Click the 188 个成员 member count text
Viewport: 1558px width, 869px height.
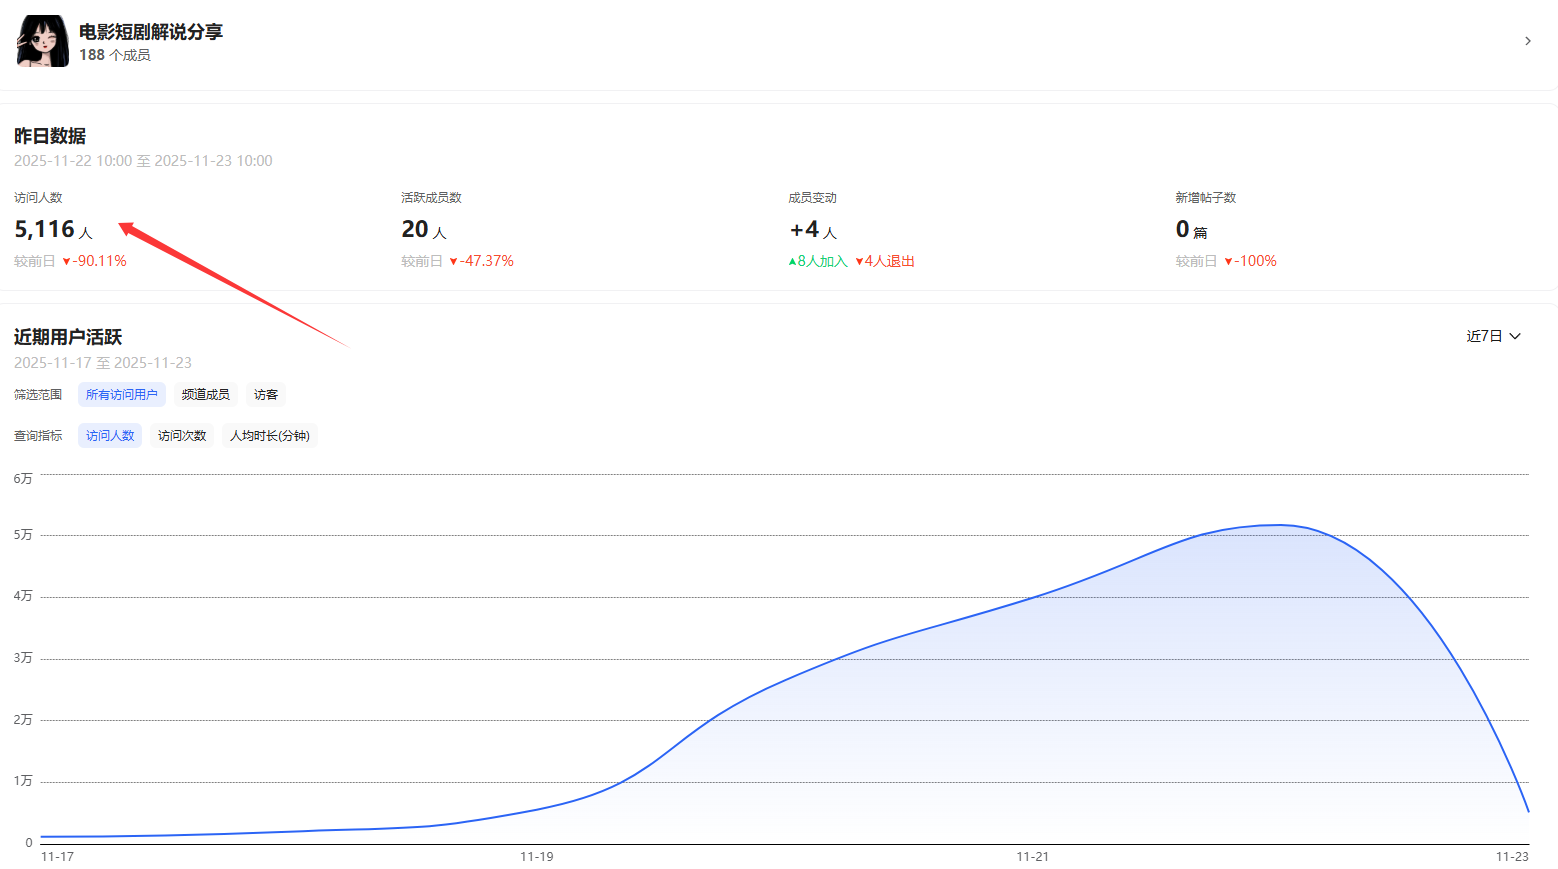coord(115,55)
